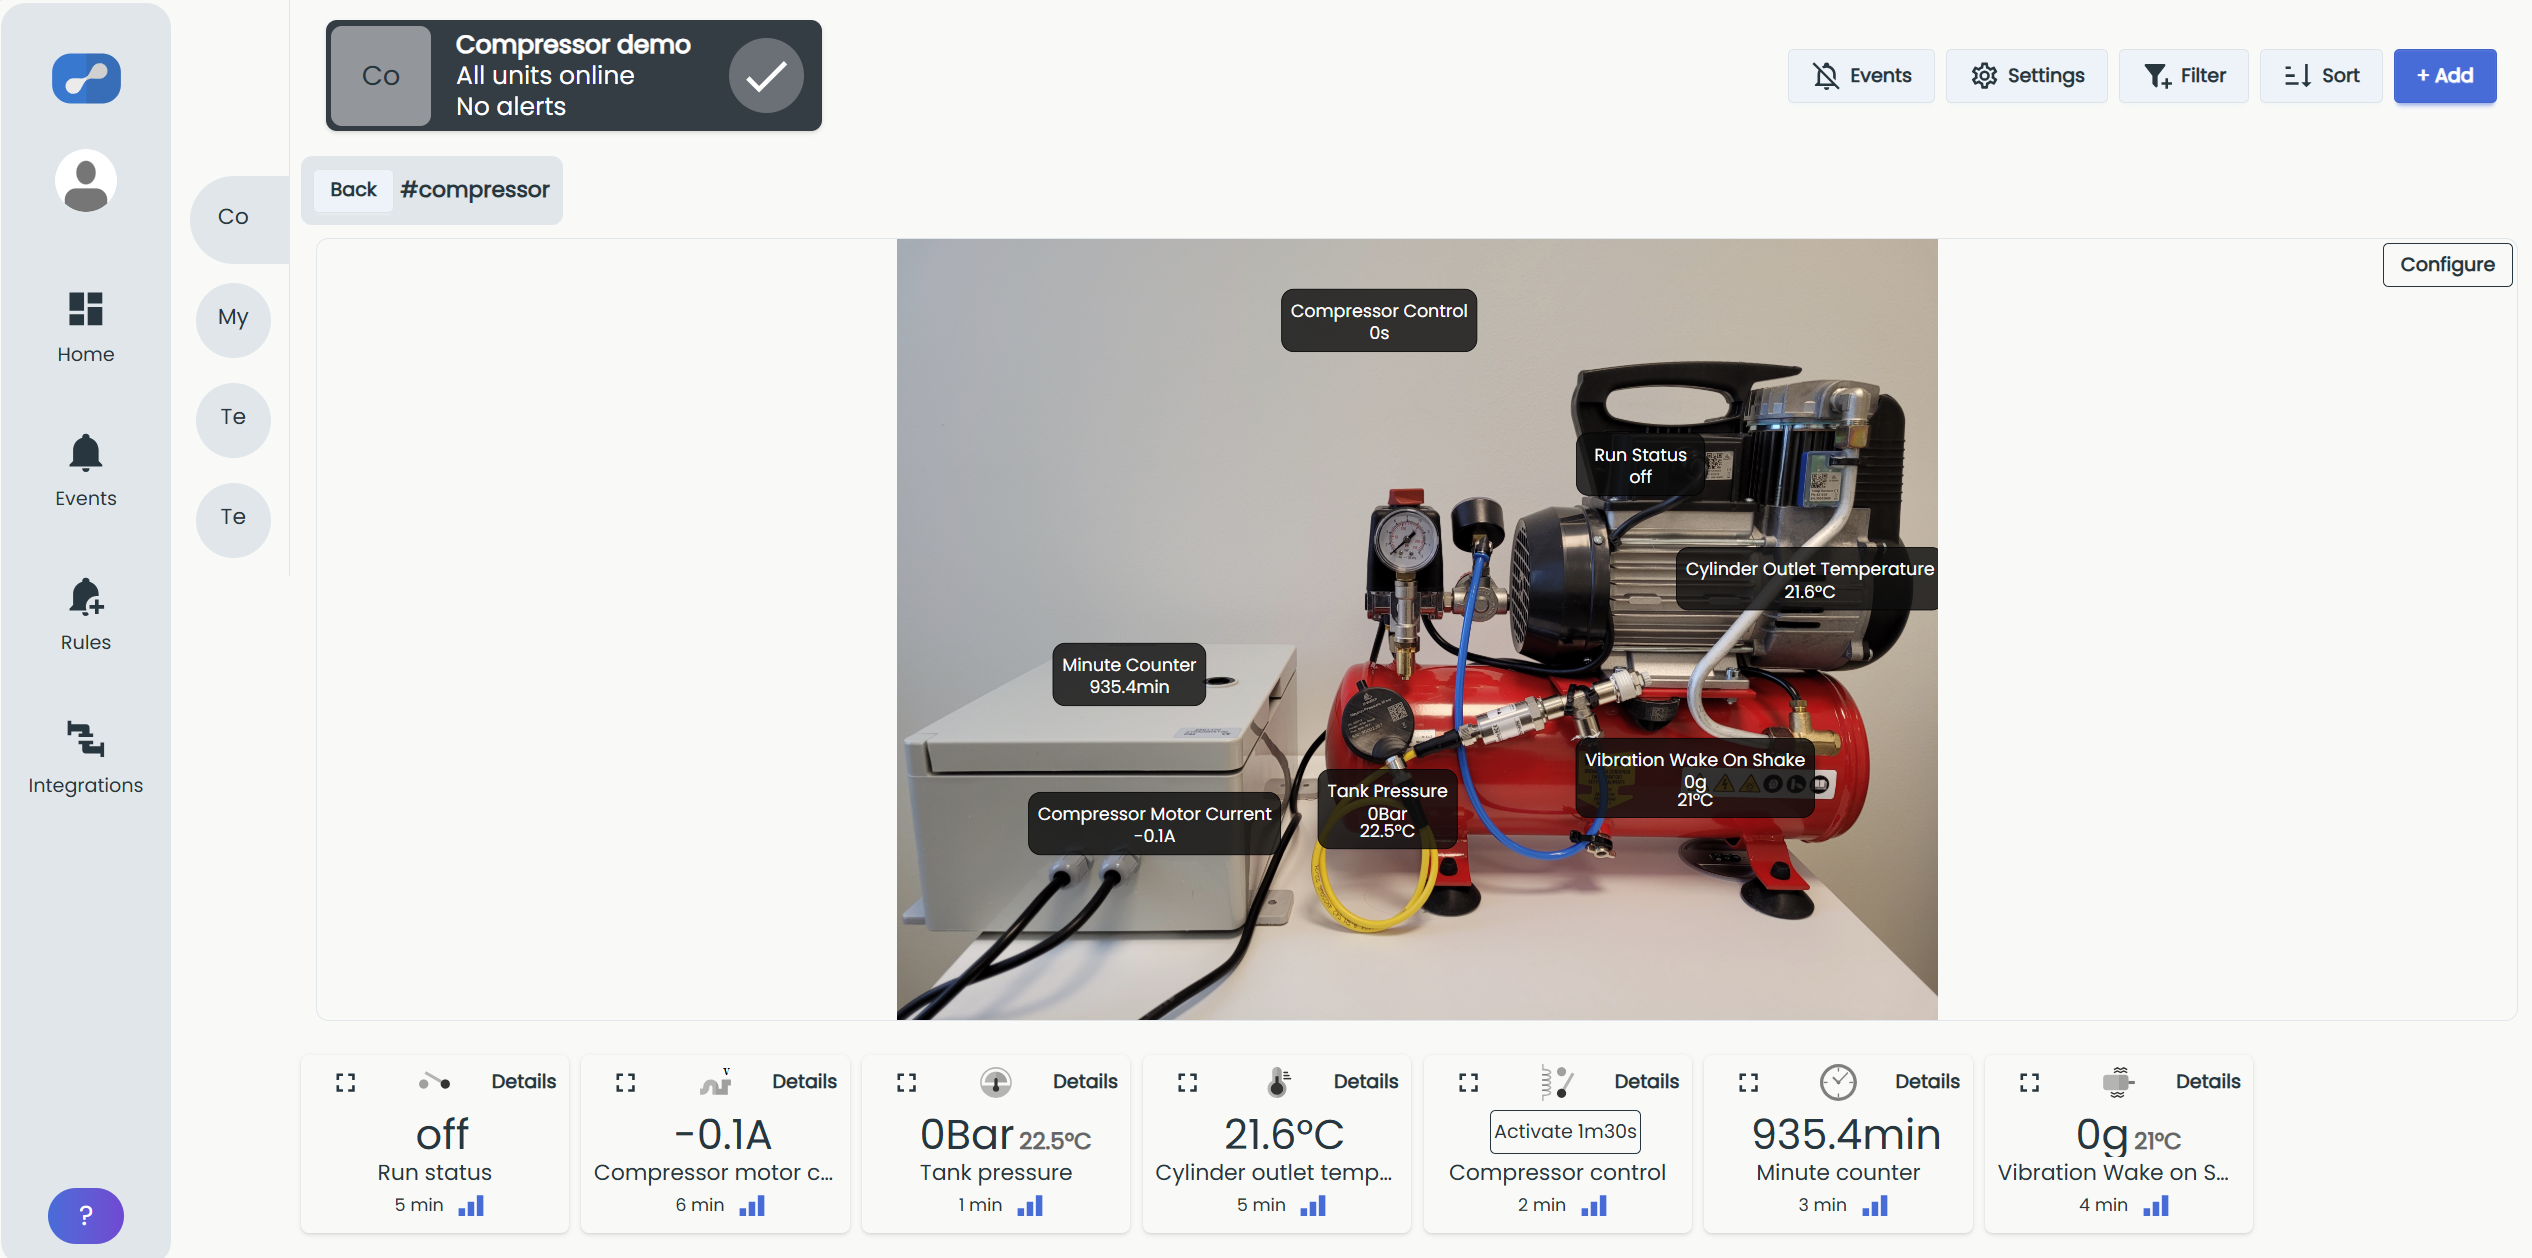Image resolution: width=2532 pixels, height=1258 pixels.
Task: Select the Co group circle in group list
Action: 234,217
